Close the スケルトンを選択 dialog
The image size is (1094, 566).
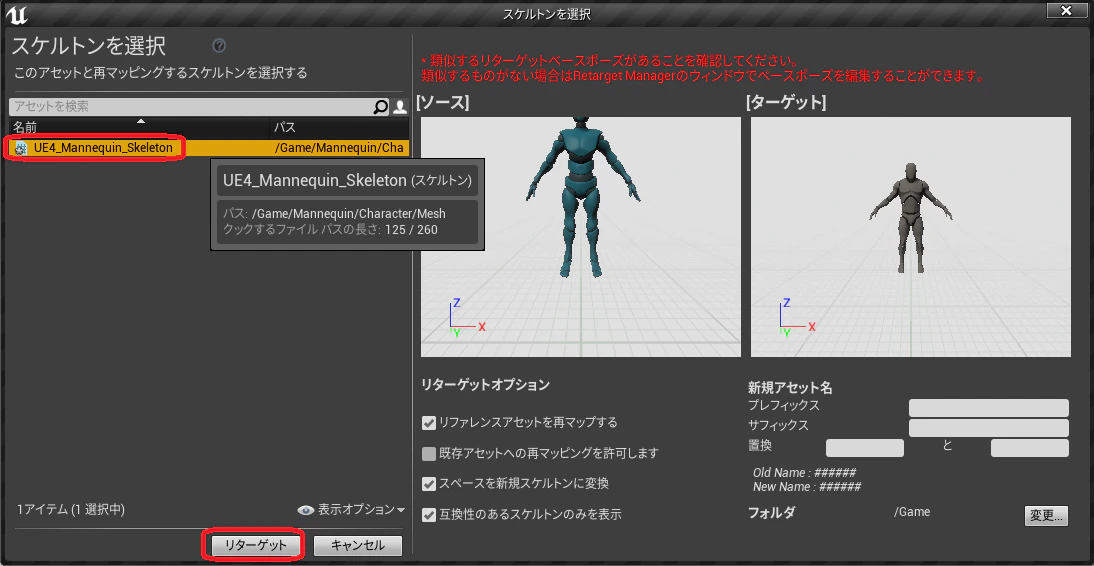(x=1065, y=10)
